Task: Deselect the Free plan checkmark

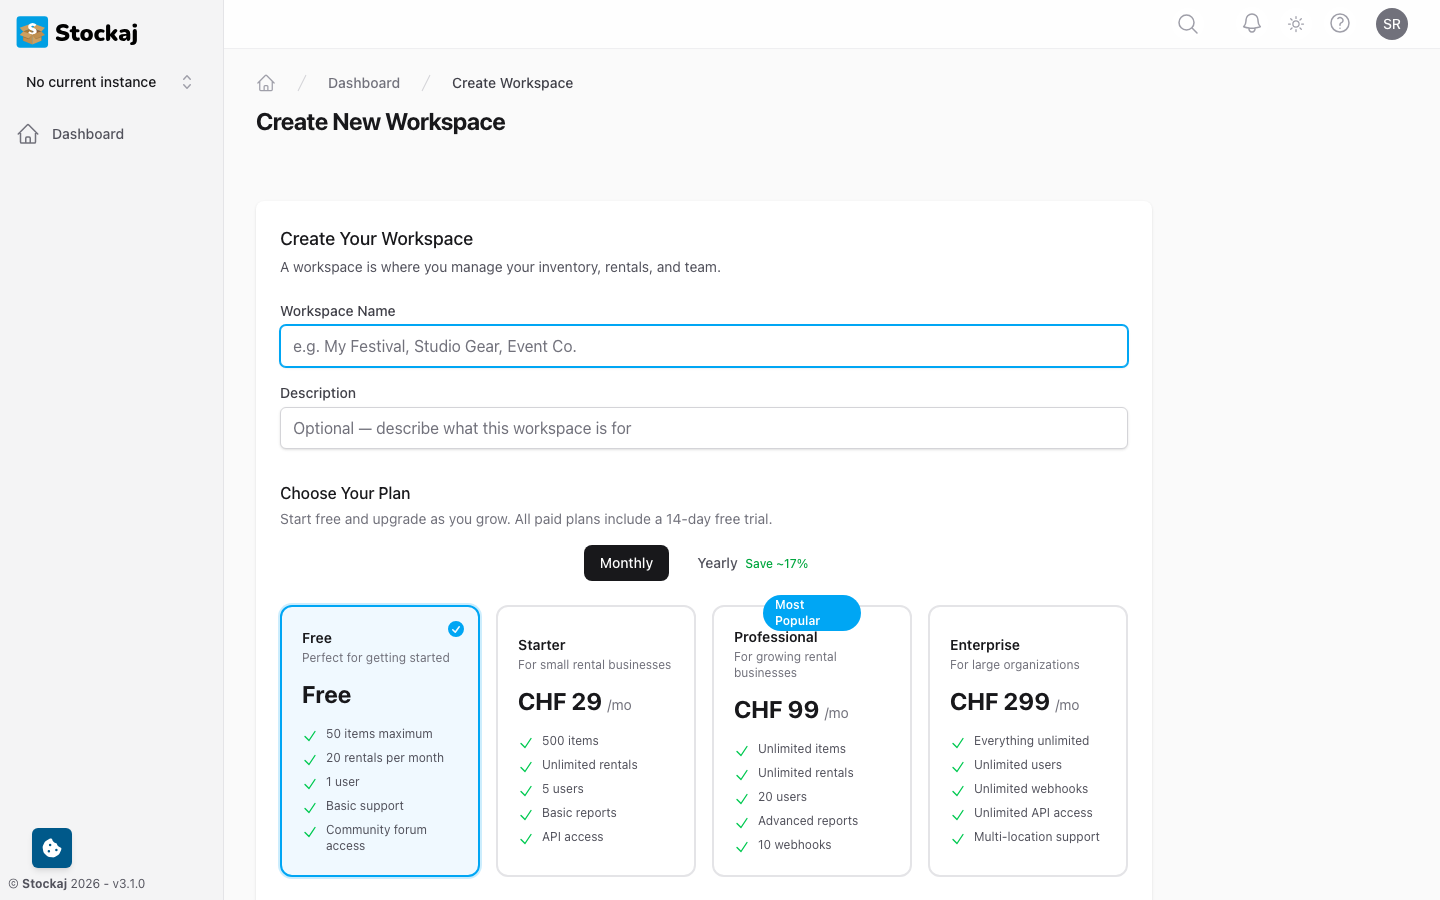Action: (456, 629)
